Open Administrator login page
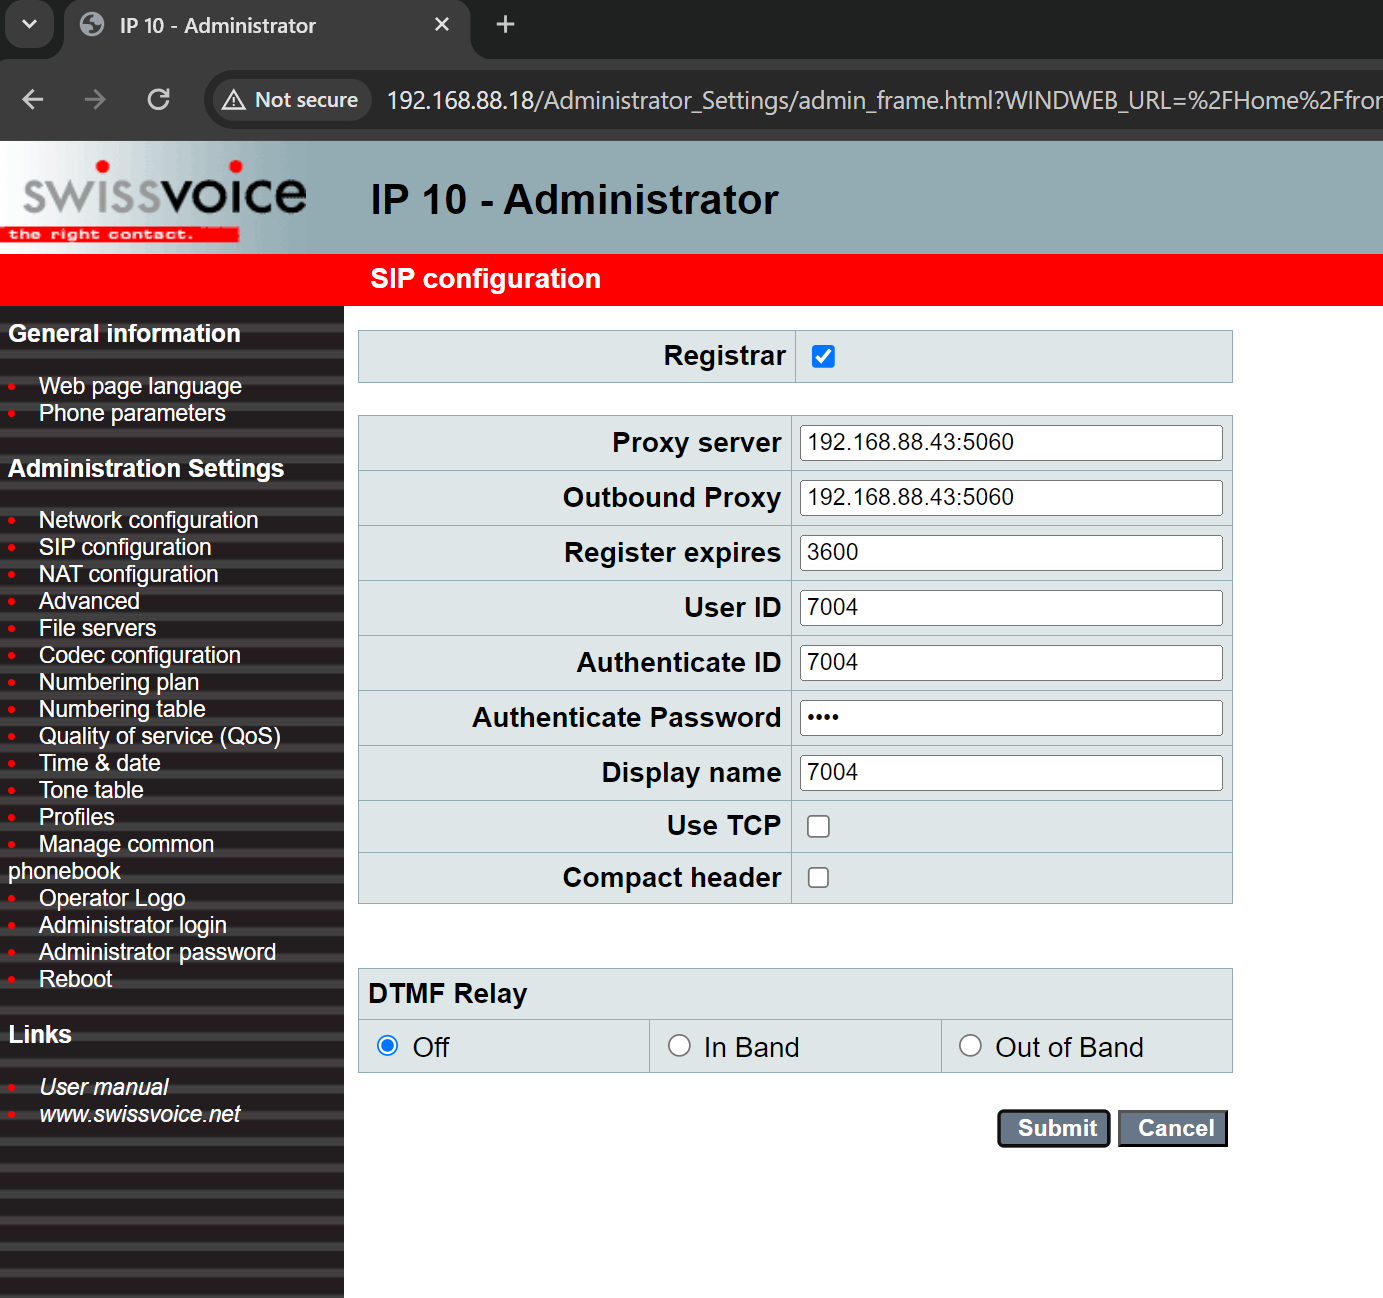 click(x=133, y=925)
